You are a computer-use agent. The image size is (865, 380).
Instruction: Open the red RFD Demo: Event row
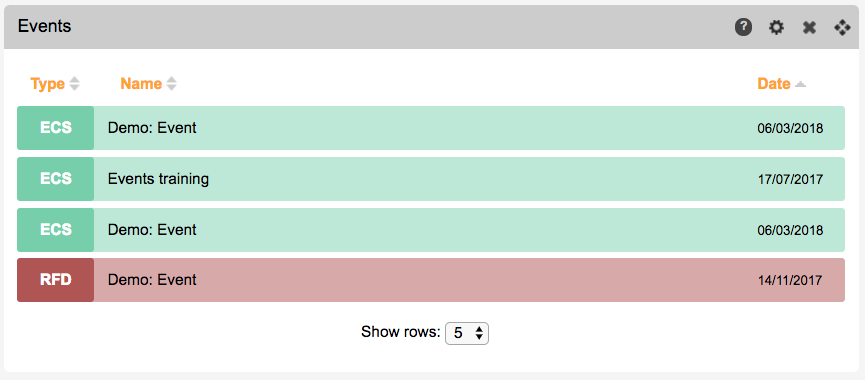tap(431, 280)
